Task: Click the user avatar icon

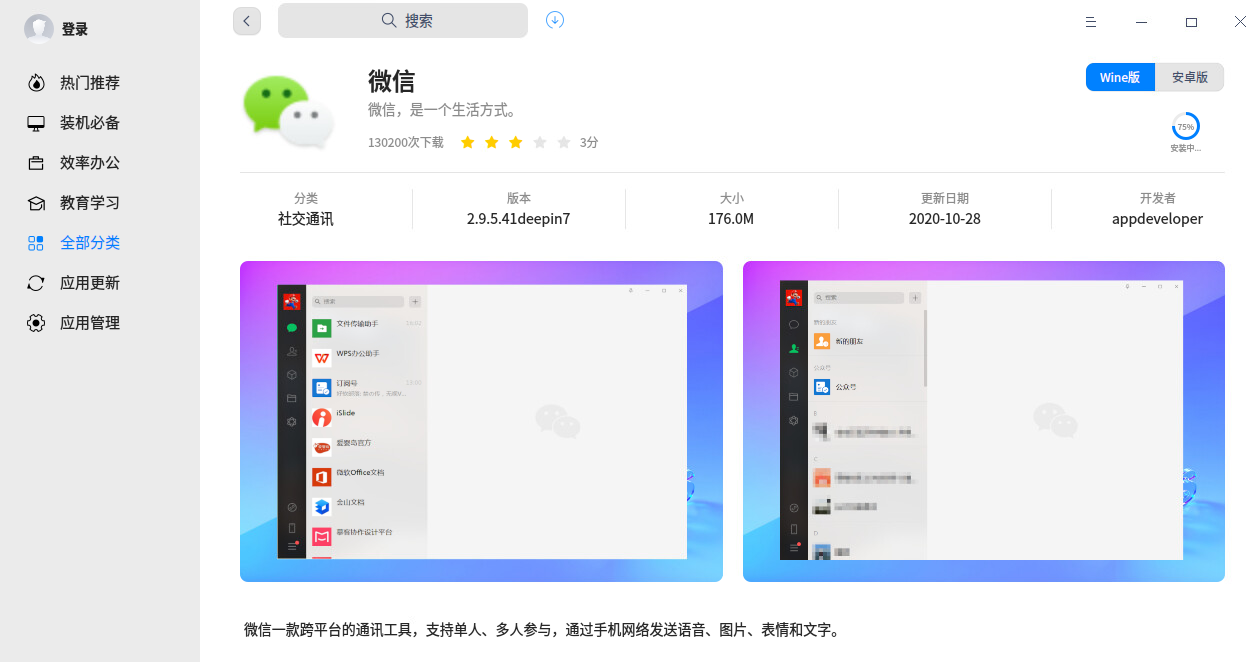Action: (x=39, y=29)
